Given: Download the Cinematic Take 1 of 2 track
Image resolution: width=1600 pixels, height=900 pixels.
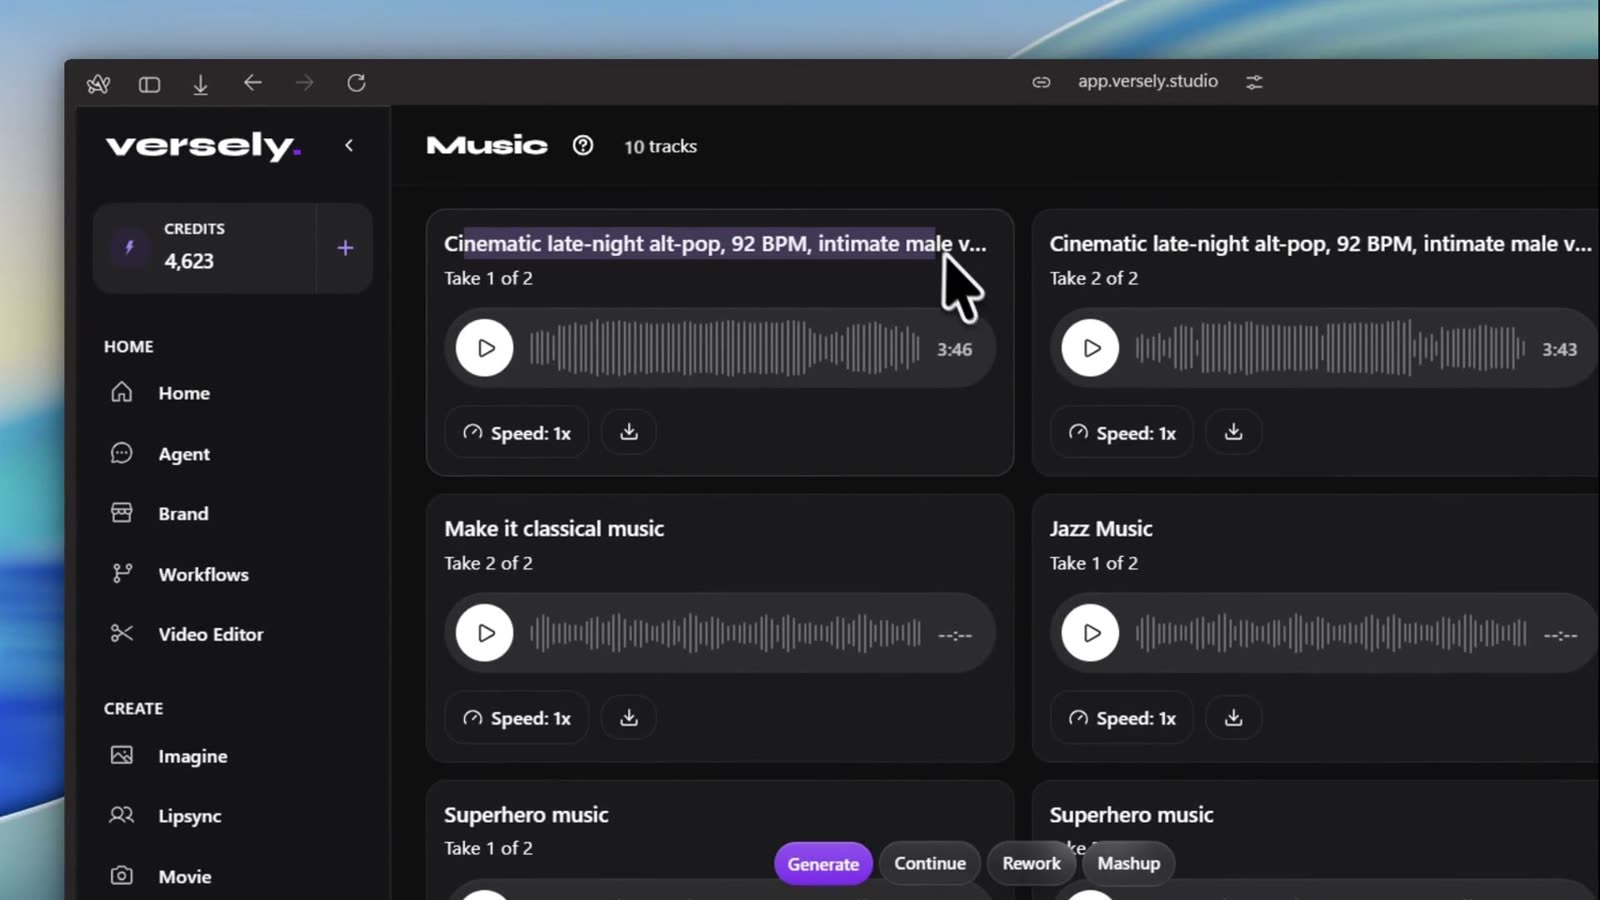Looking at the screenshot, I should click(x=629, y=432).
